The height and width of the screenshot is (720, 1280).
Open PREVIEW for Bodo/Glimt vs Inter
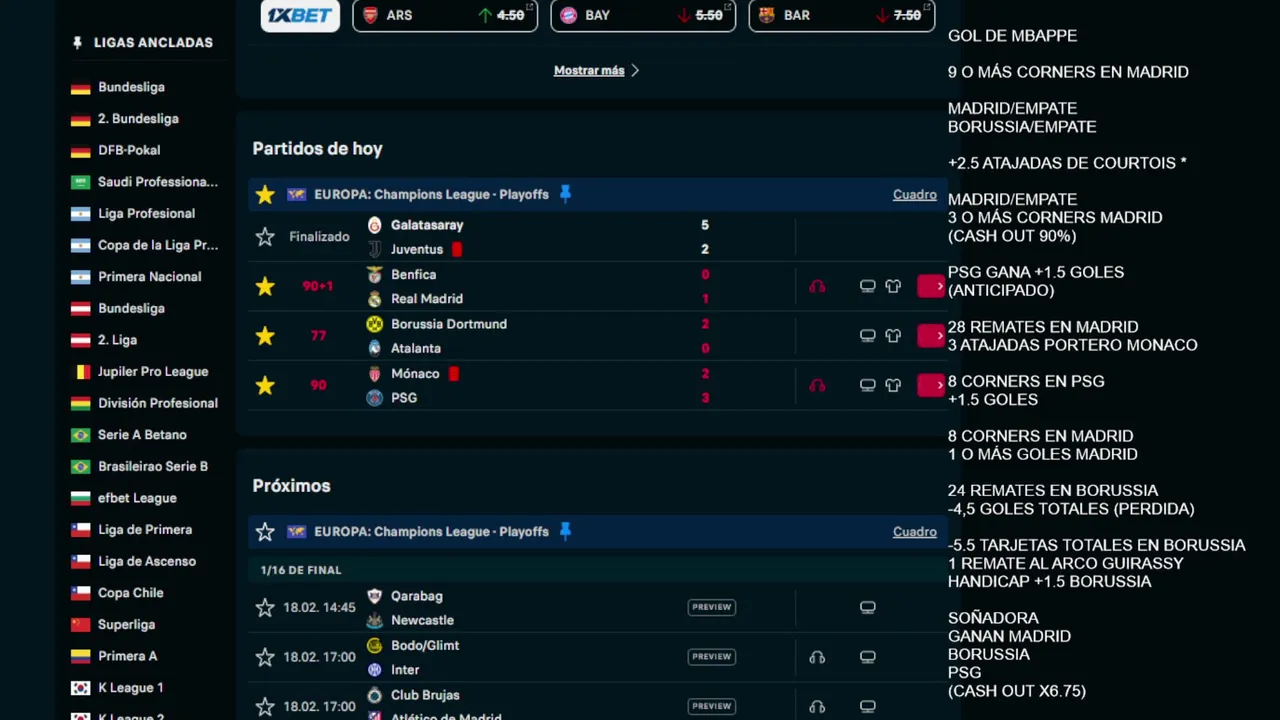click(x=711, y=656)
